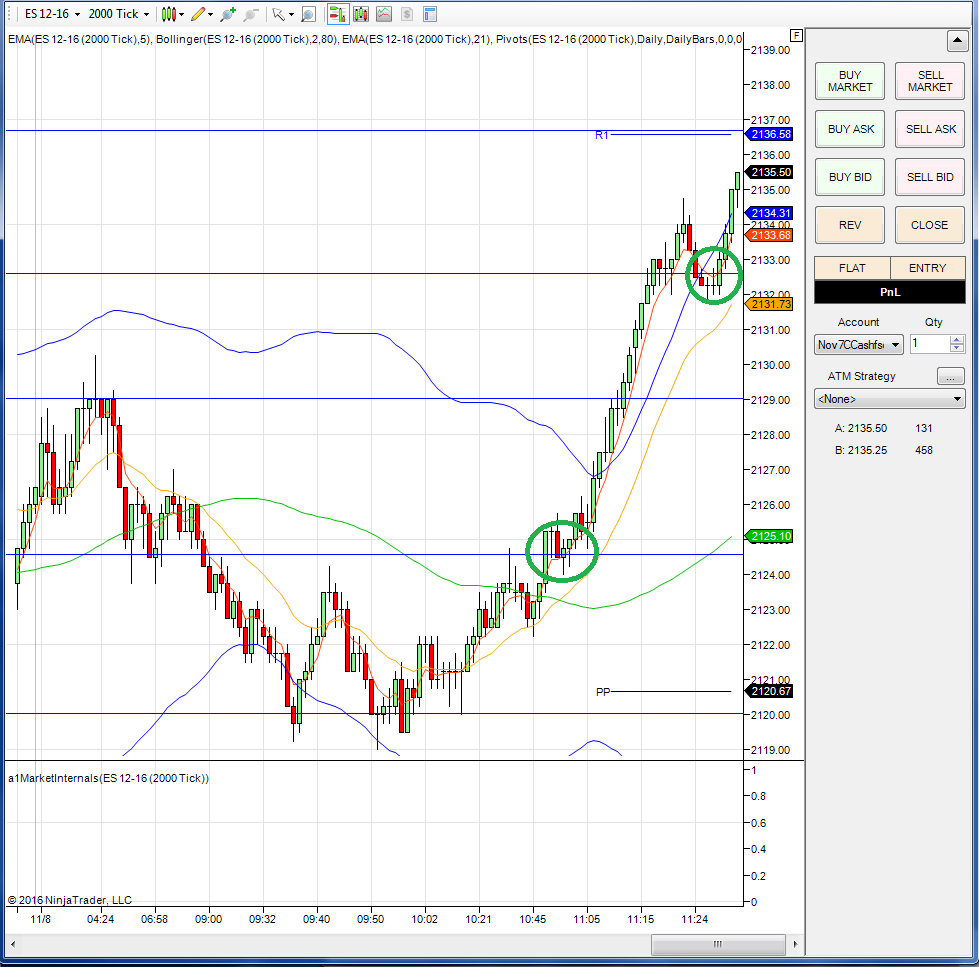Expand the cursor type dropdown arrow
This screenshot has height=967, width=979.
pos(291,14)
